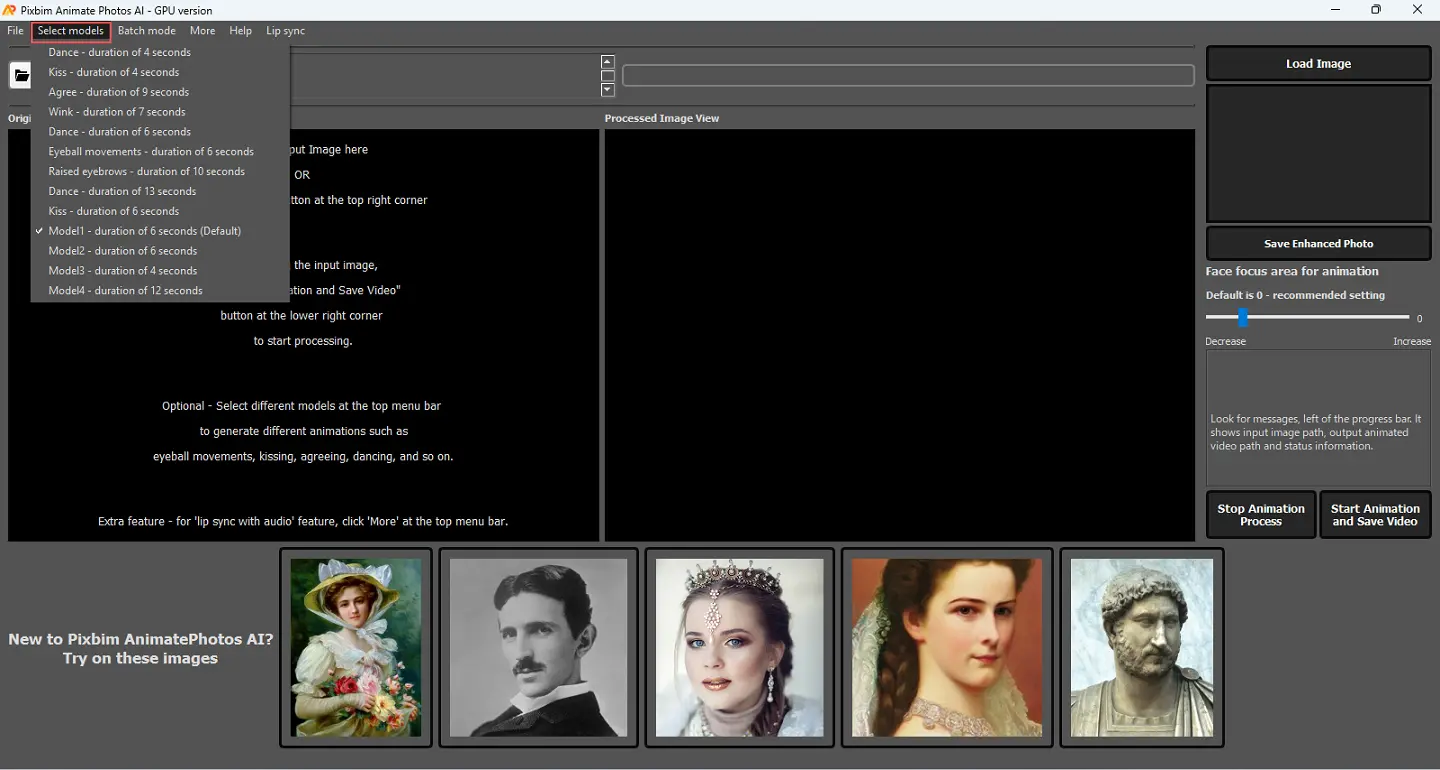Open the More menu
The image size is (1440, 770).
[203, 31]
